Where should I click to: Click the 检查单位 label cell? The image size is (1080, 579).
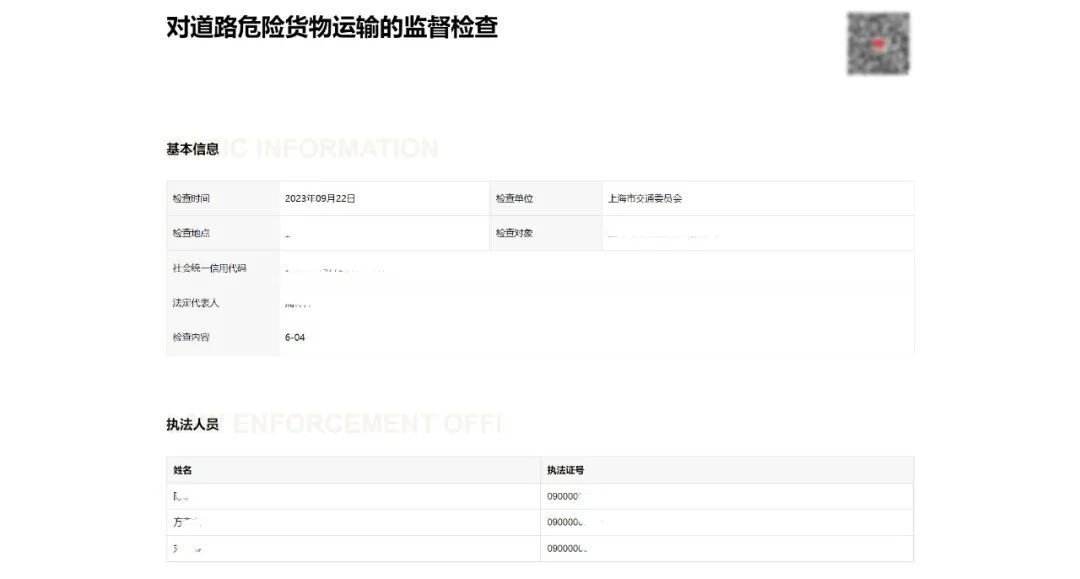(514, 198)
